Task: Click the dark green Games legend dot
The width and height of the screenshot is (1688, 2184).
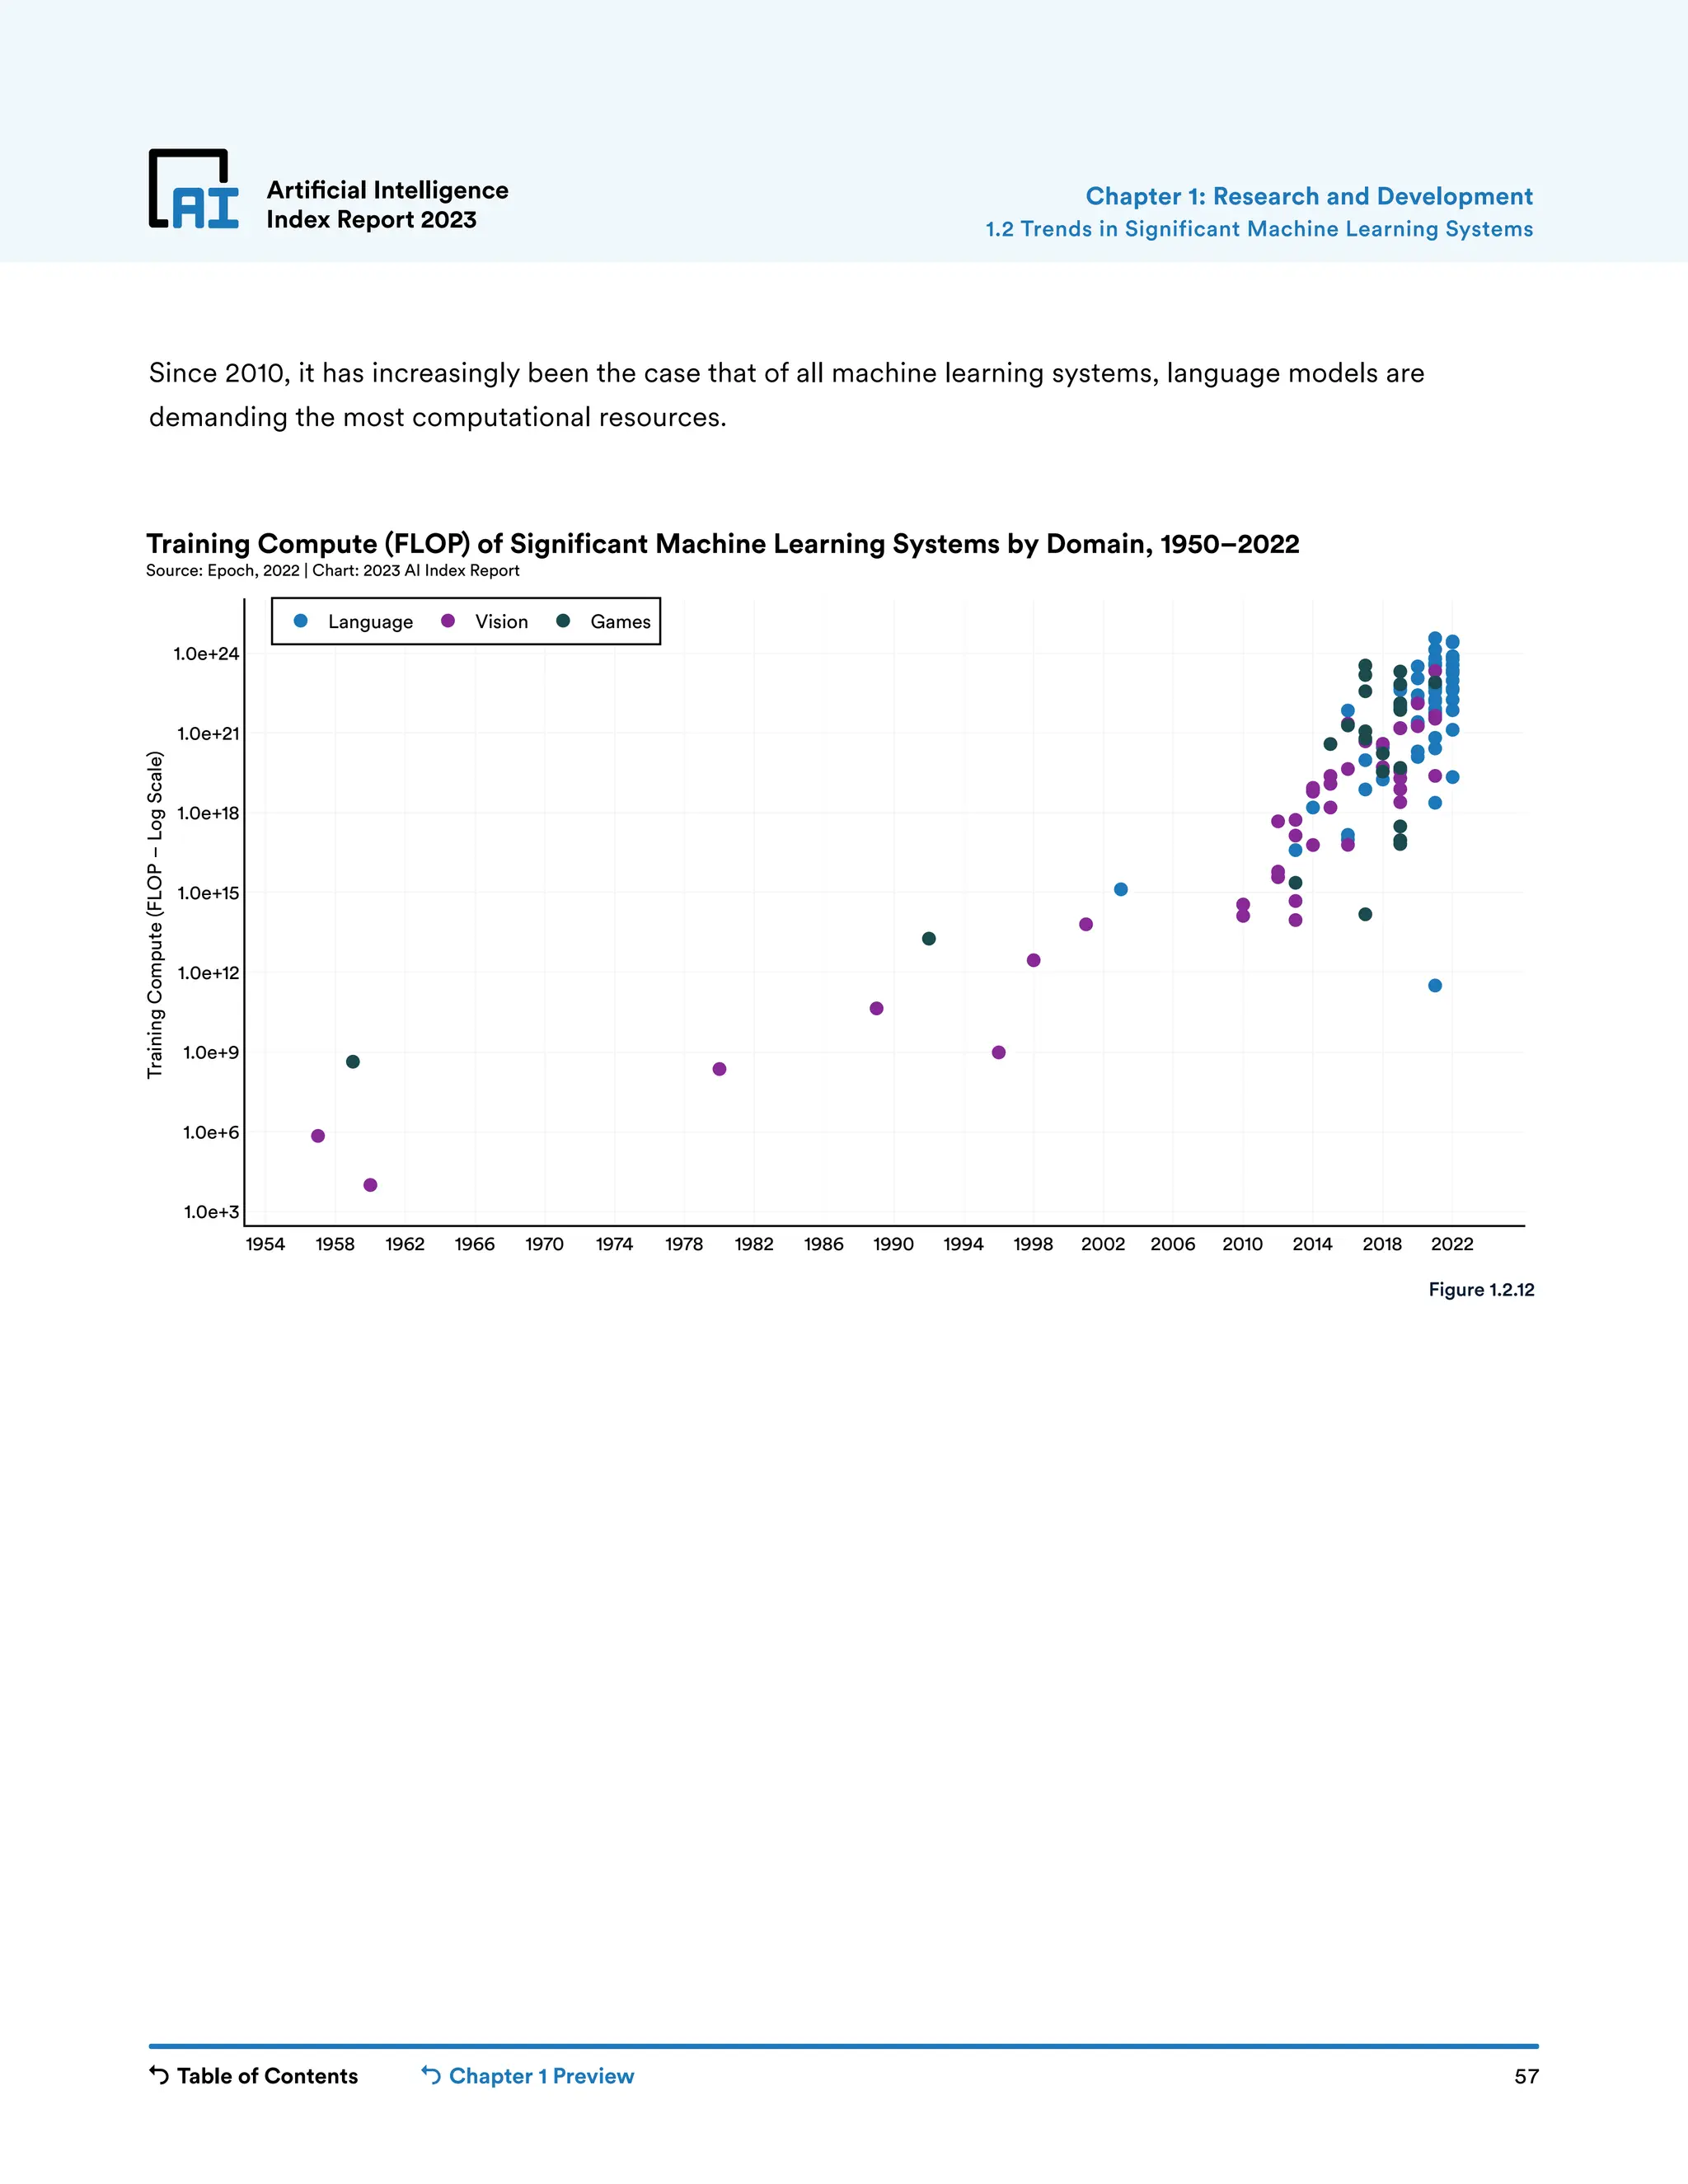Action: tap(563, 621)
